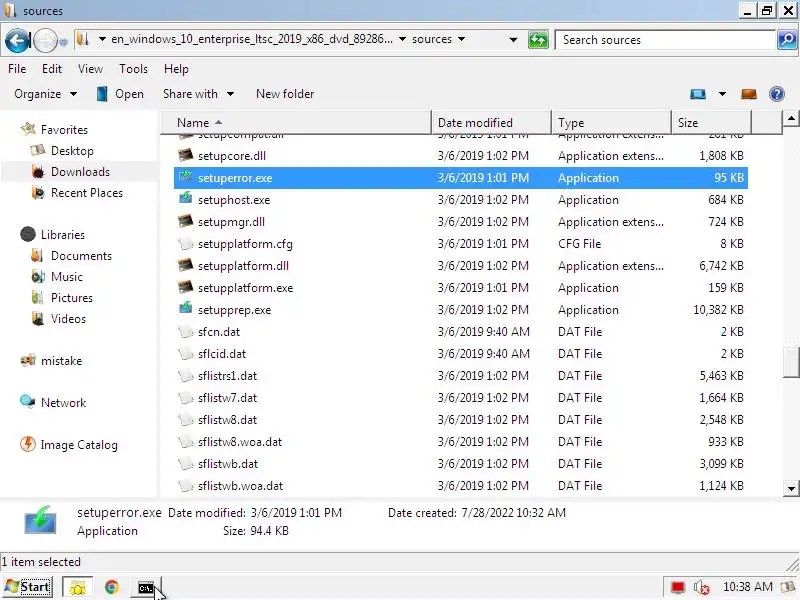Image resolution: width=800 pixels, height=600 pixels.
Task: Open the Start menu
Action: click(29, 587)
